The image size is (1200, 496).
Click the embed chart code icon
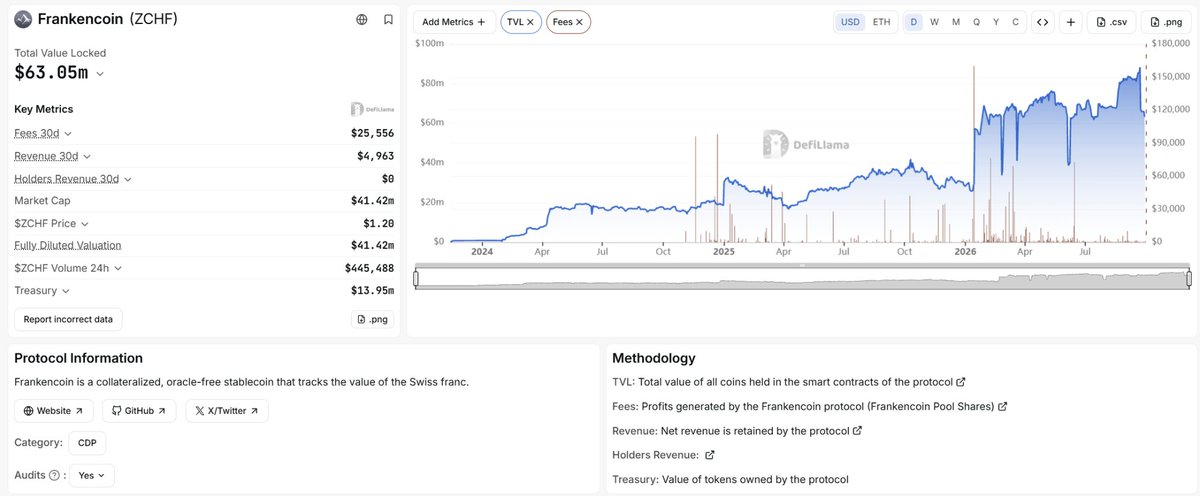[x=1042, y=22]
